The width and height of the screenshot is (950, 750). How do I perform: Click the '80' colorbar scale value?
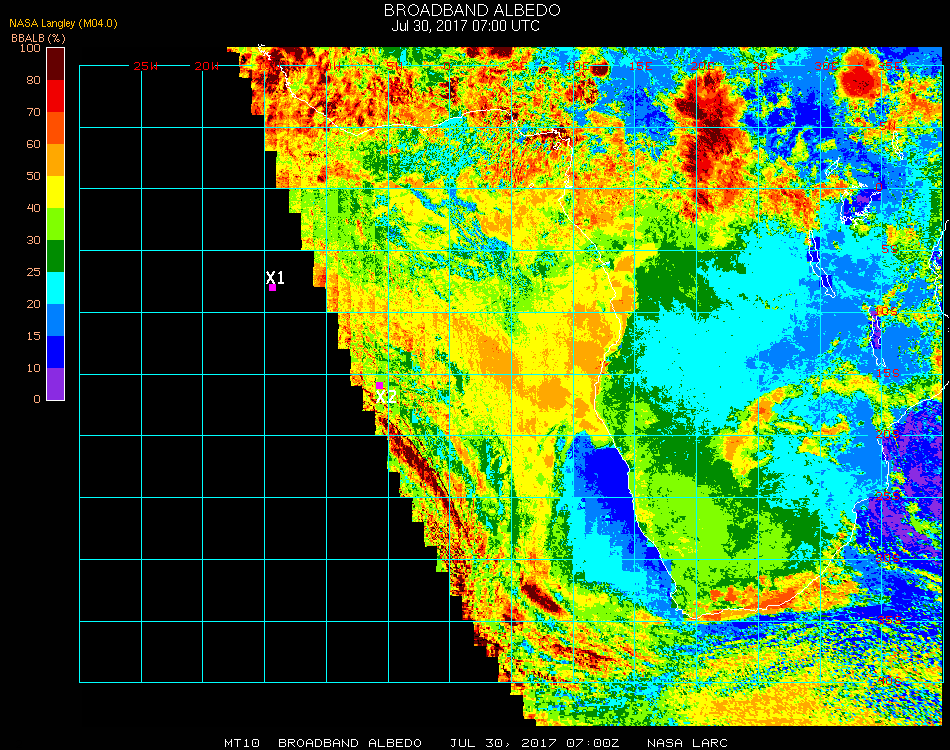coord(33,80)
